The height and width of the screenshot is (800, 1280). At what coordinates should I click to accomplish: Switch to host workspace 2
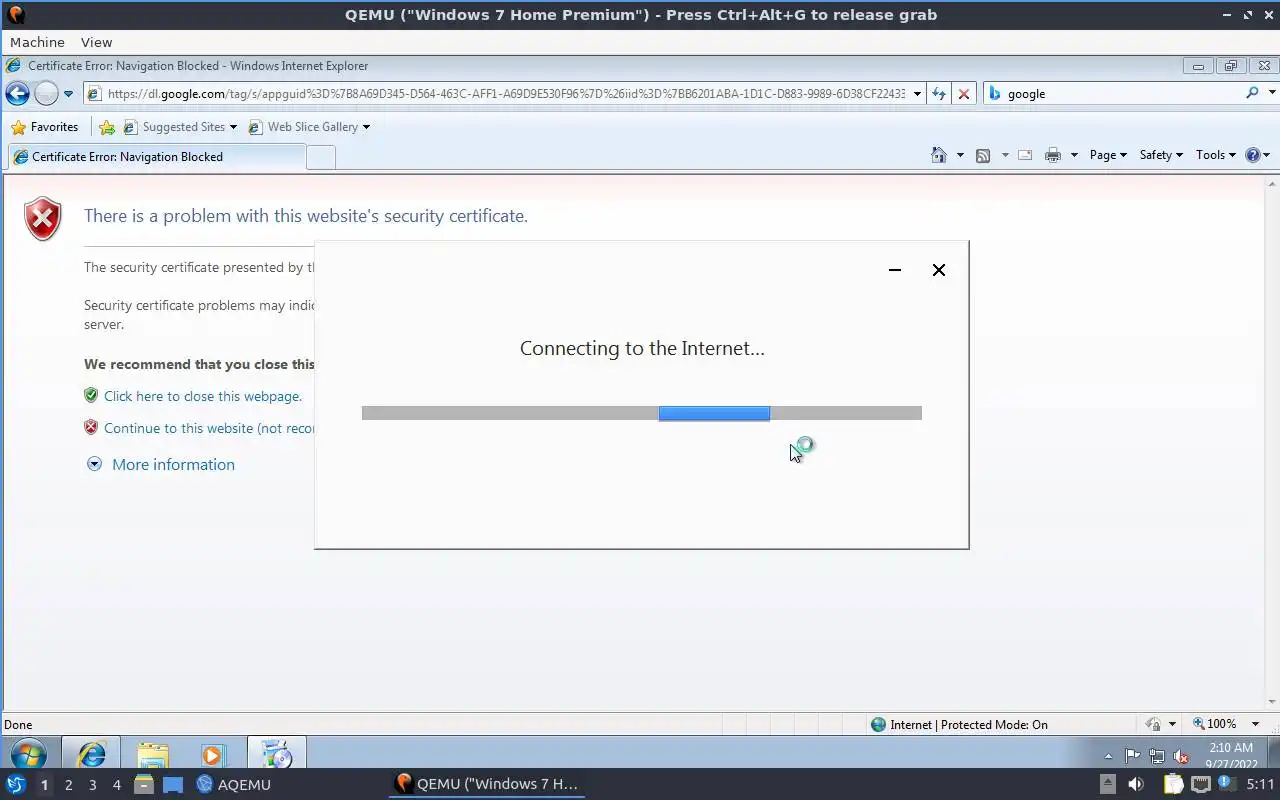[68, 785]
